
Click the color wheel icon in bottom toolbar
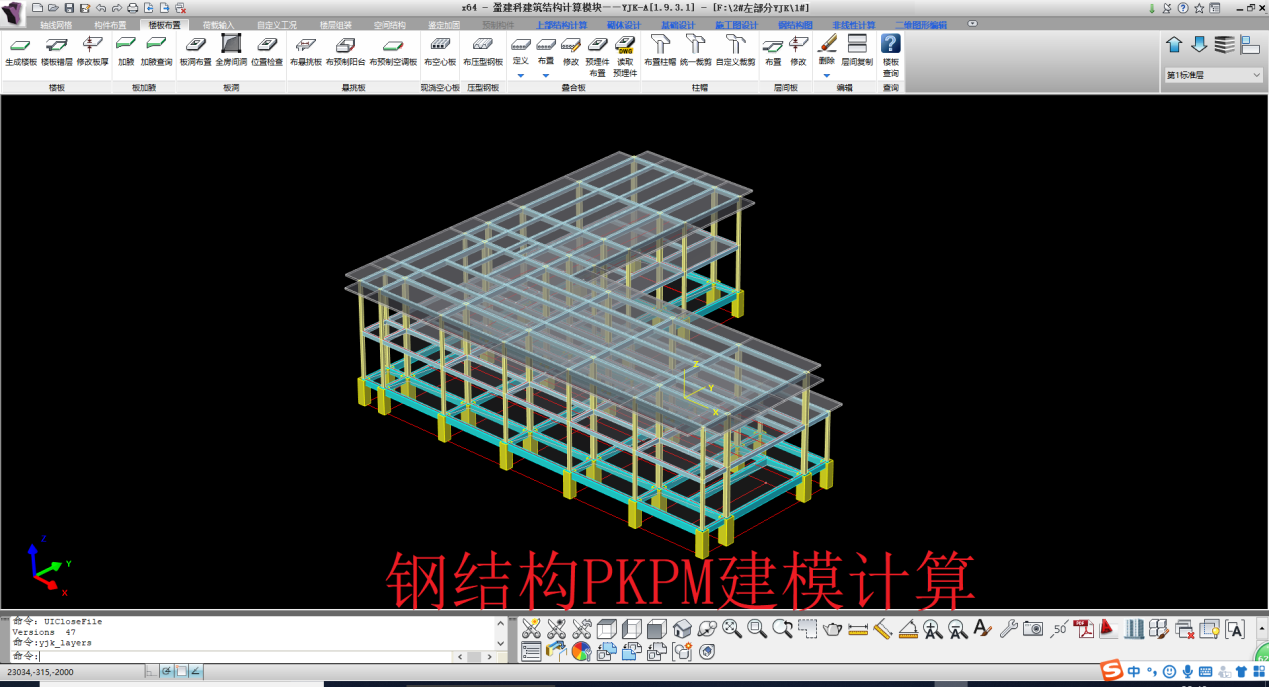coord(581,652)
